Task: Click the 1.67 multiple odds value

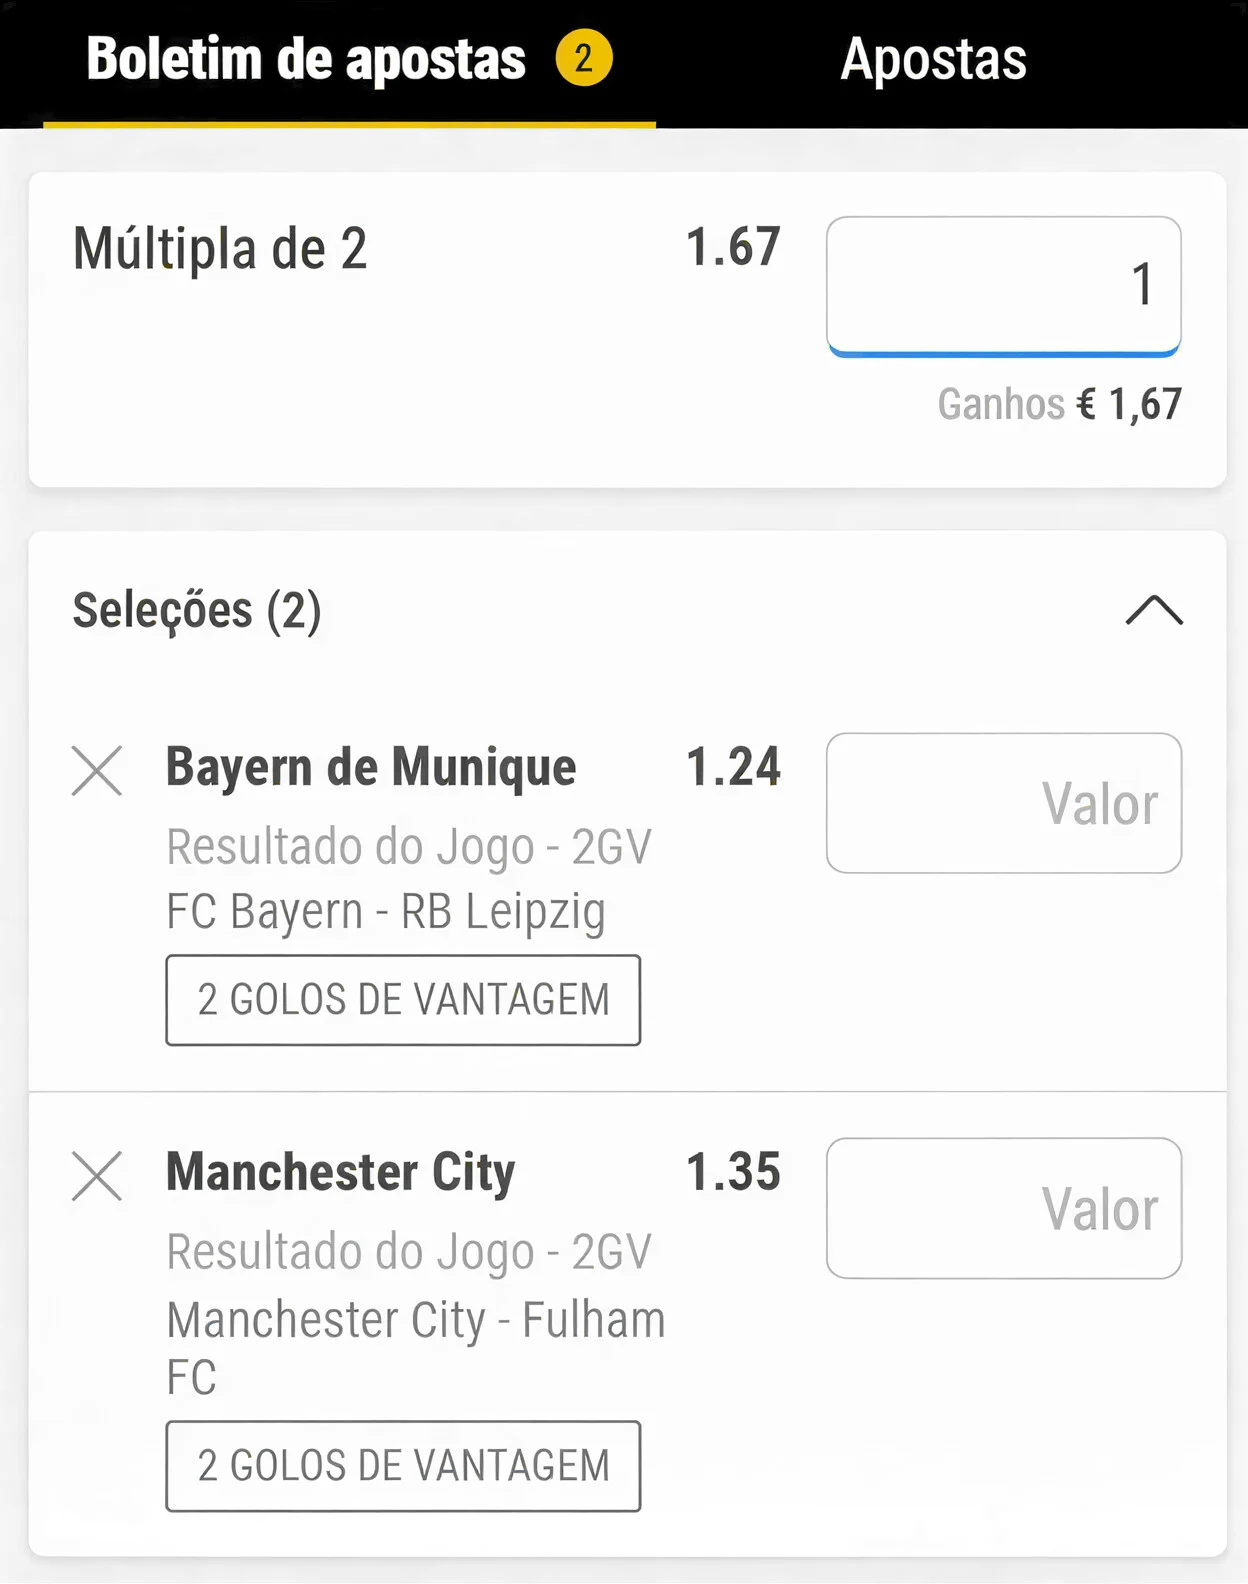Action: point(733,247)
